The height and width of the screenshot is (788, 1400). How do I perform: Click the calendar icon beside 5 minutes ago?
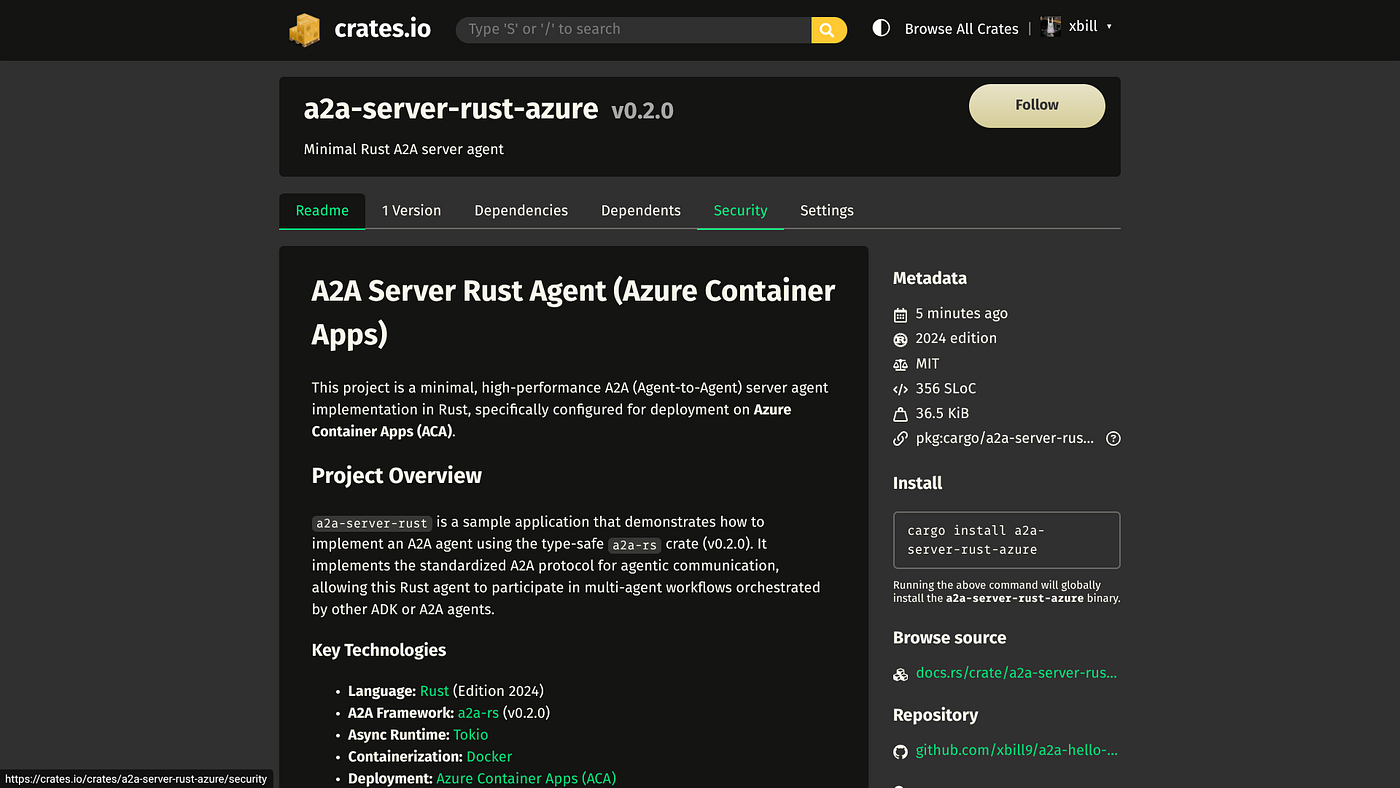[x=900, y=314]
